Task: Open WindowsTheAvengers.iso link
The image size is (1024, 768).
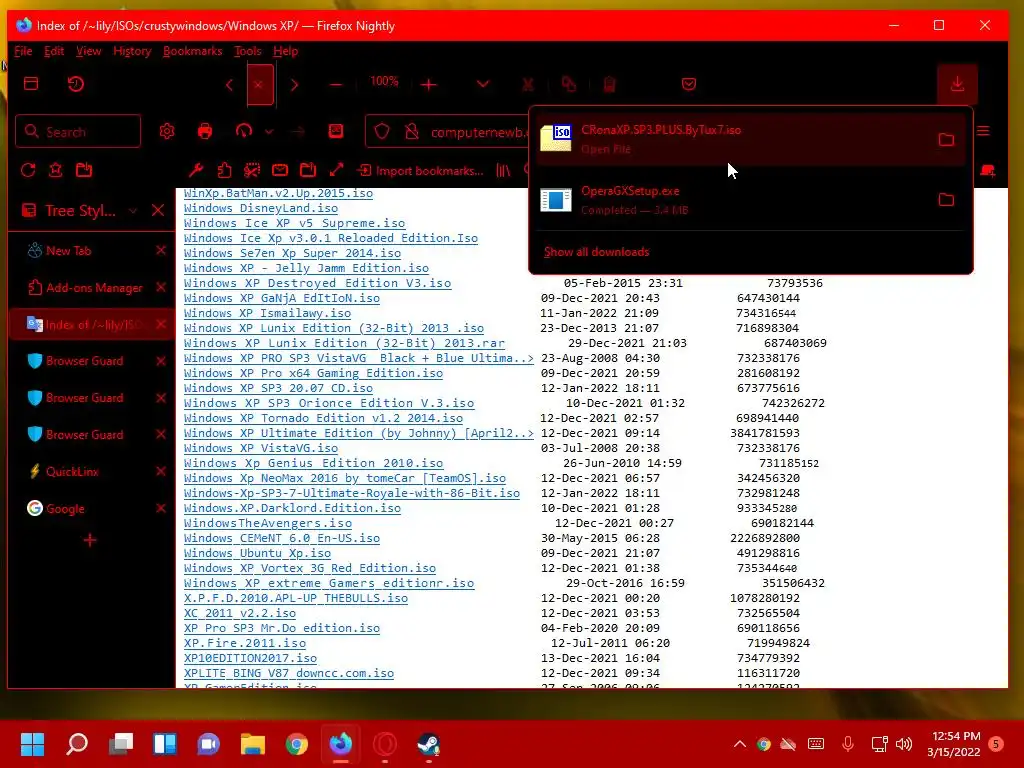Action: pos(268,523)
